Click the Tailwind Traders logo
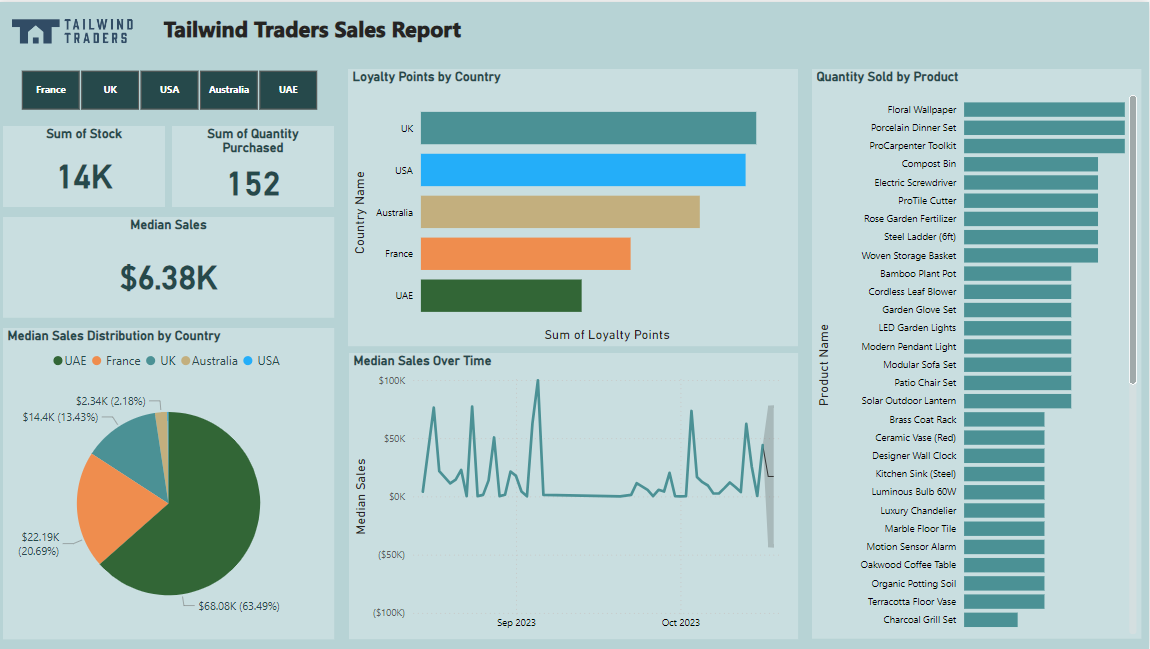 click(73, 31)
